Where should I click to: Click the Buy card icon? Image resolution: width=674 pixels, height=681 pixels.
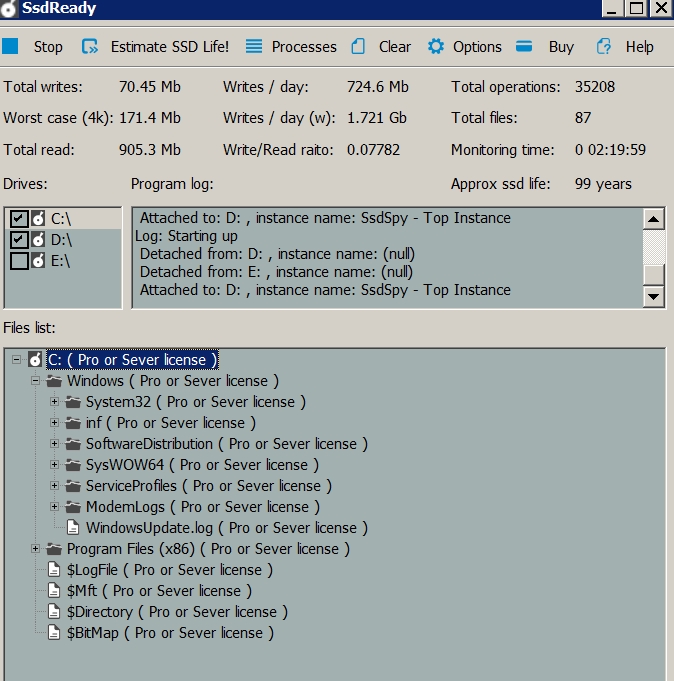click(524, 46)
